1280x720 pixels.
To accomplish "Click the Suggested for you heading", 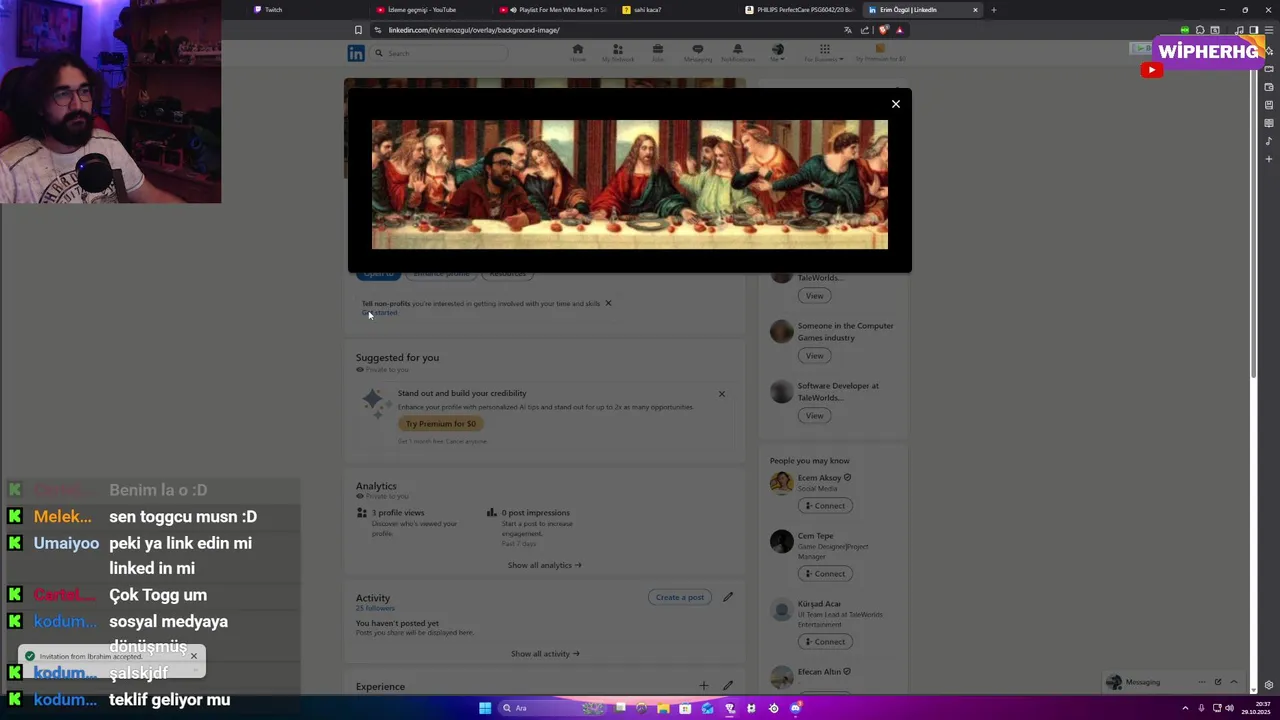I will (397, 357).
